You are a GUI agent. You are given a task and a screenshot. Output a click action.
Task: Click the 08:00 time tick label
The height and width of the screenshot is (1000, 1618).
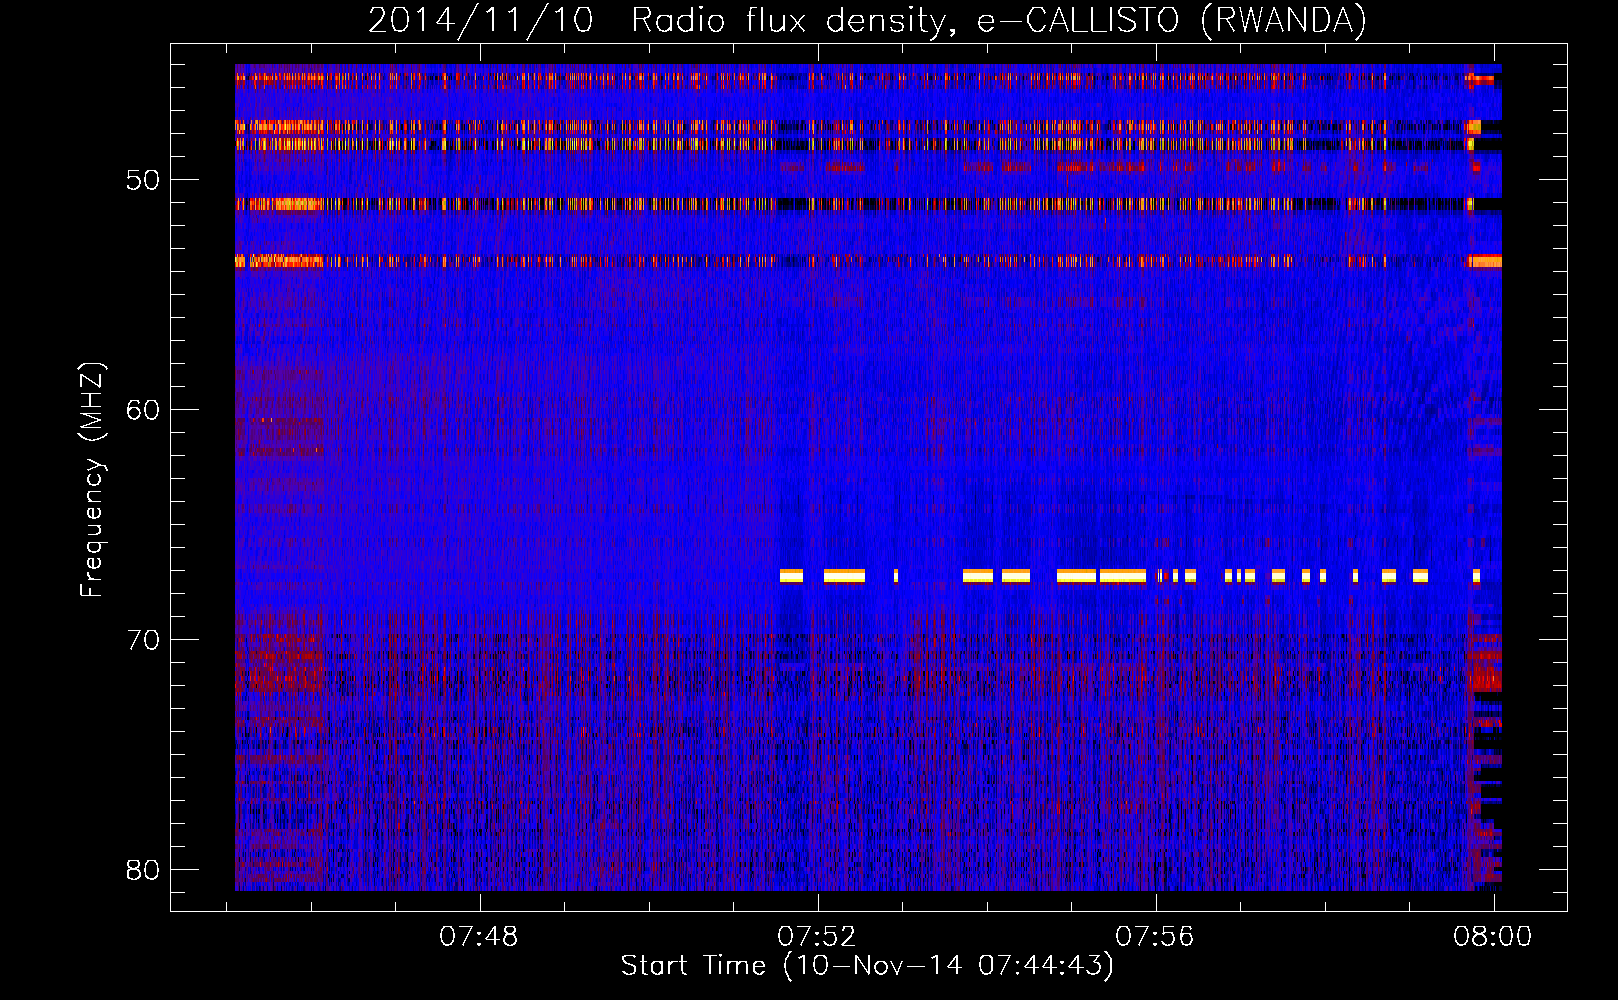(x=1493, y=937)
